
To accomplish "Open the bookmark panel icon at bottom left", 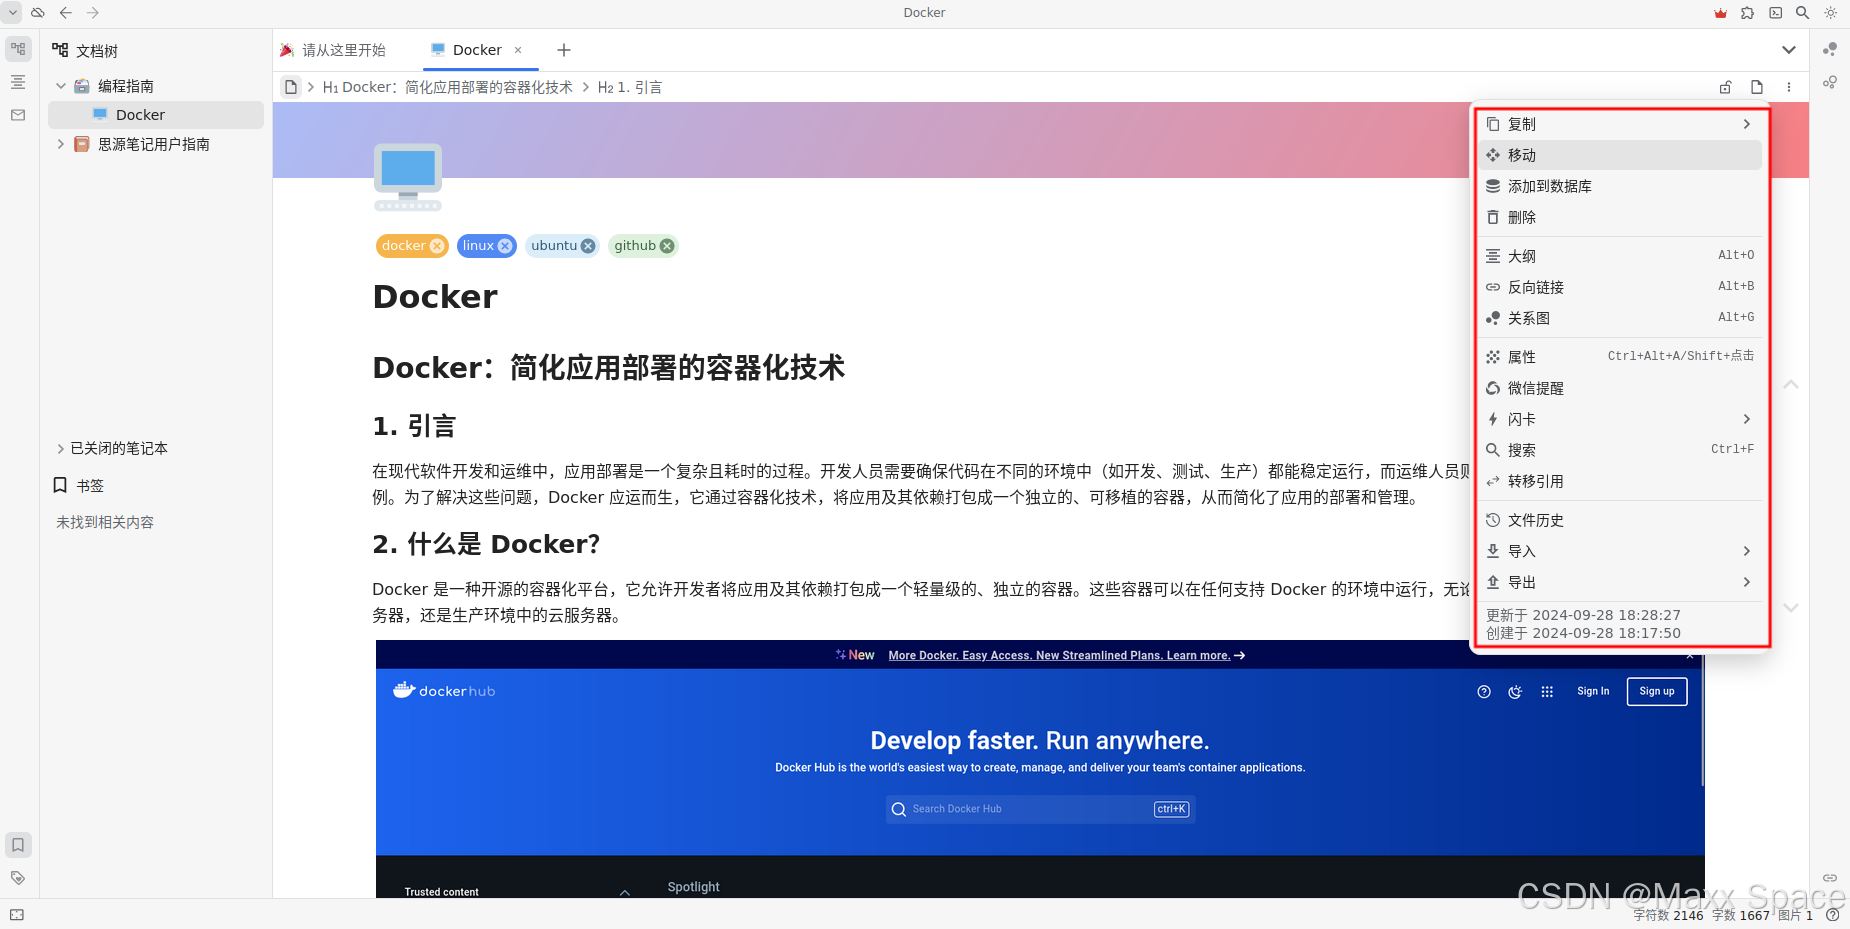I will (x=18, y=845).
